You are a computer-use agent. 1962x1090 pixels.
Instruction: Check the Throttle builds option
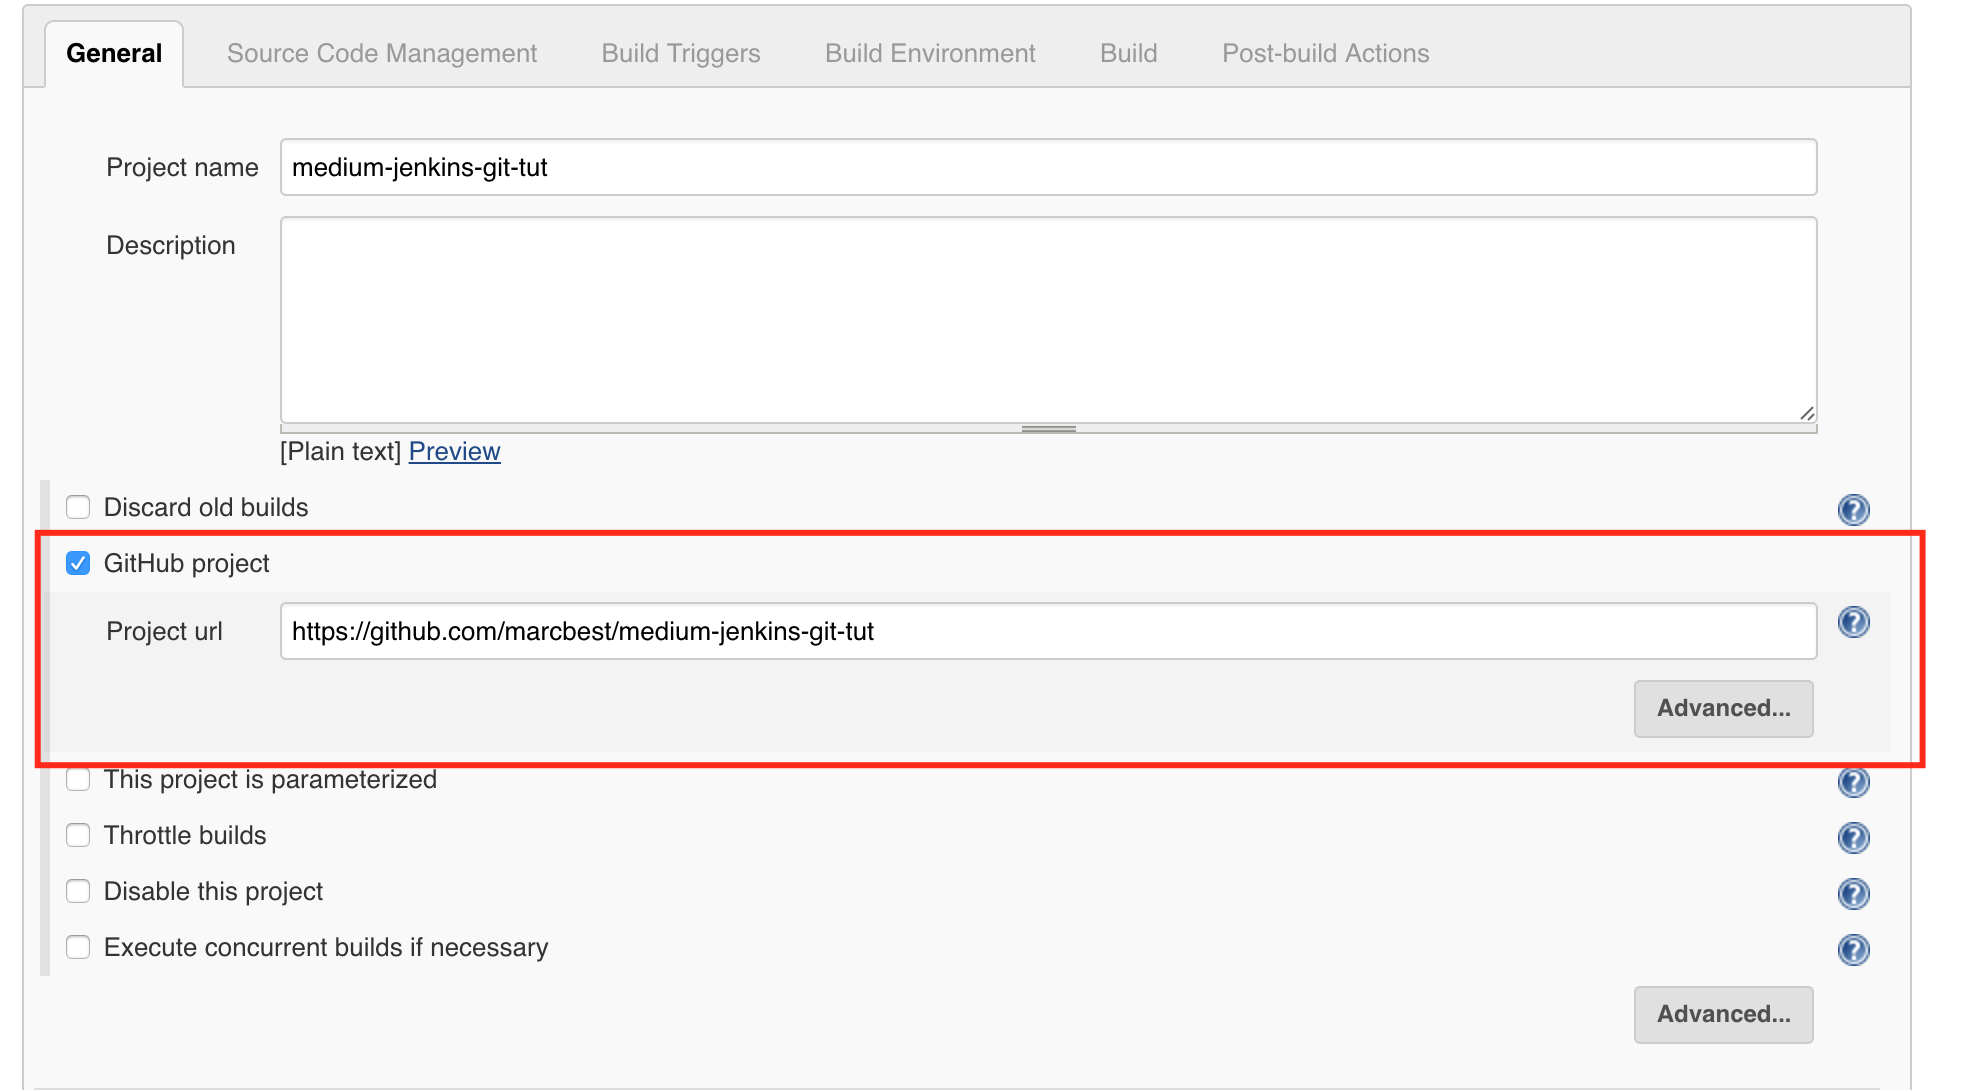pyautogui.click(x=78, y=835)
